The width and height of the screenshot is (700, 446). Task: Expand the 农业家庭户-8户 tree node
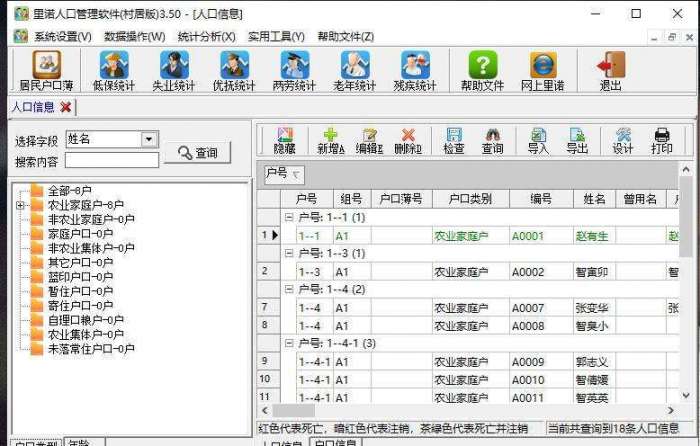pos(20,205)
